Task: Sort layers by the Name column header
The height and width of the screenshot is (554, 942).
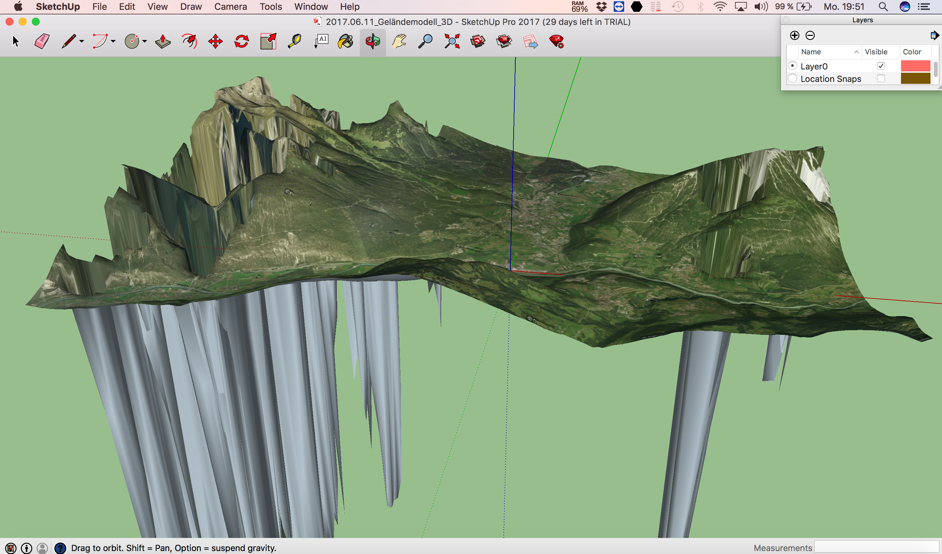Action: (811, 52)
